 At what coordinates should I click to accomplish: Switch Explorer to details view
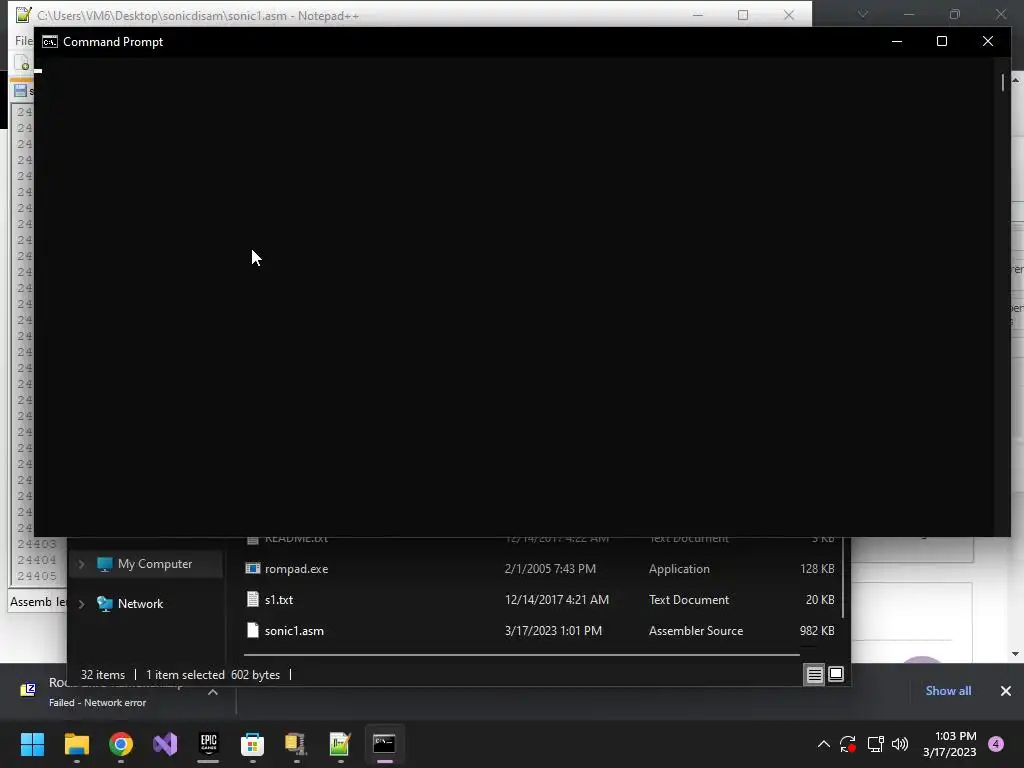[x=814, y=674]
